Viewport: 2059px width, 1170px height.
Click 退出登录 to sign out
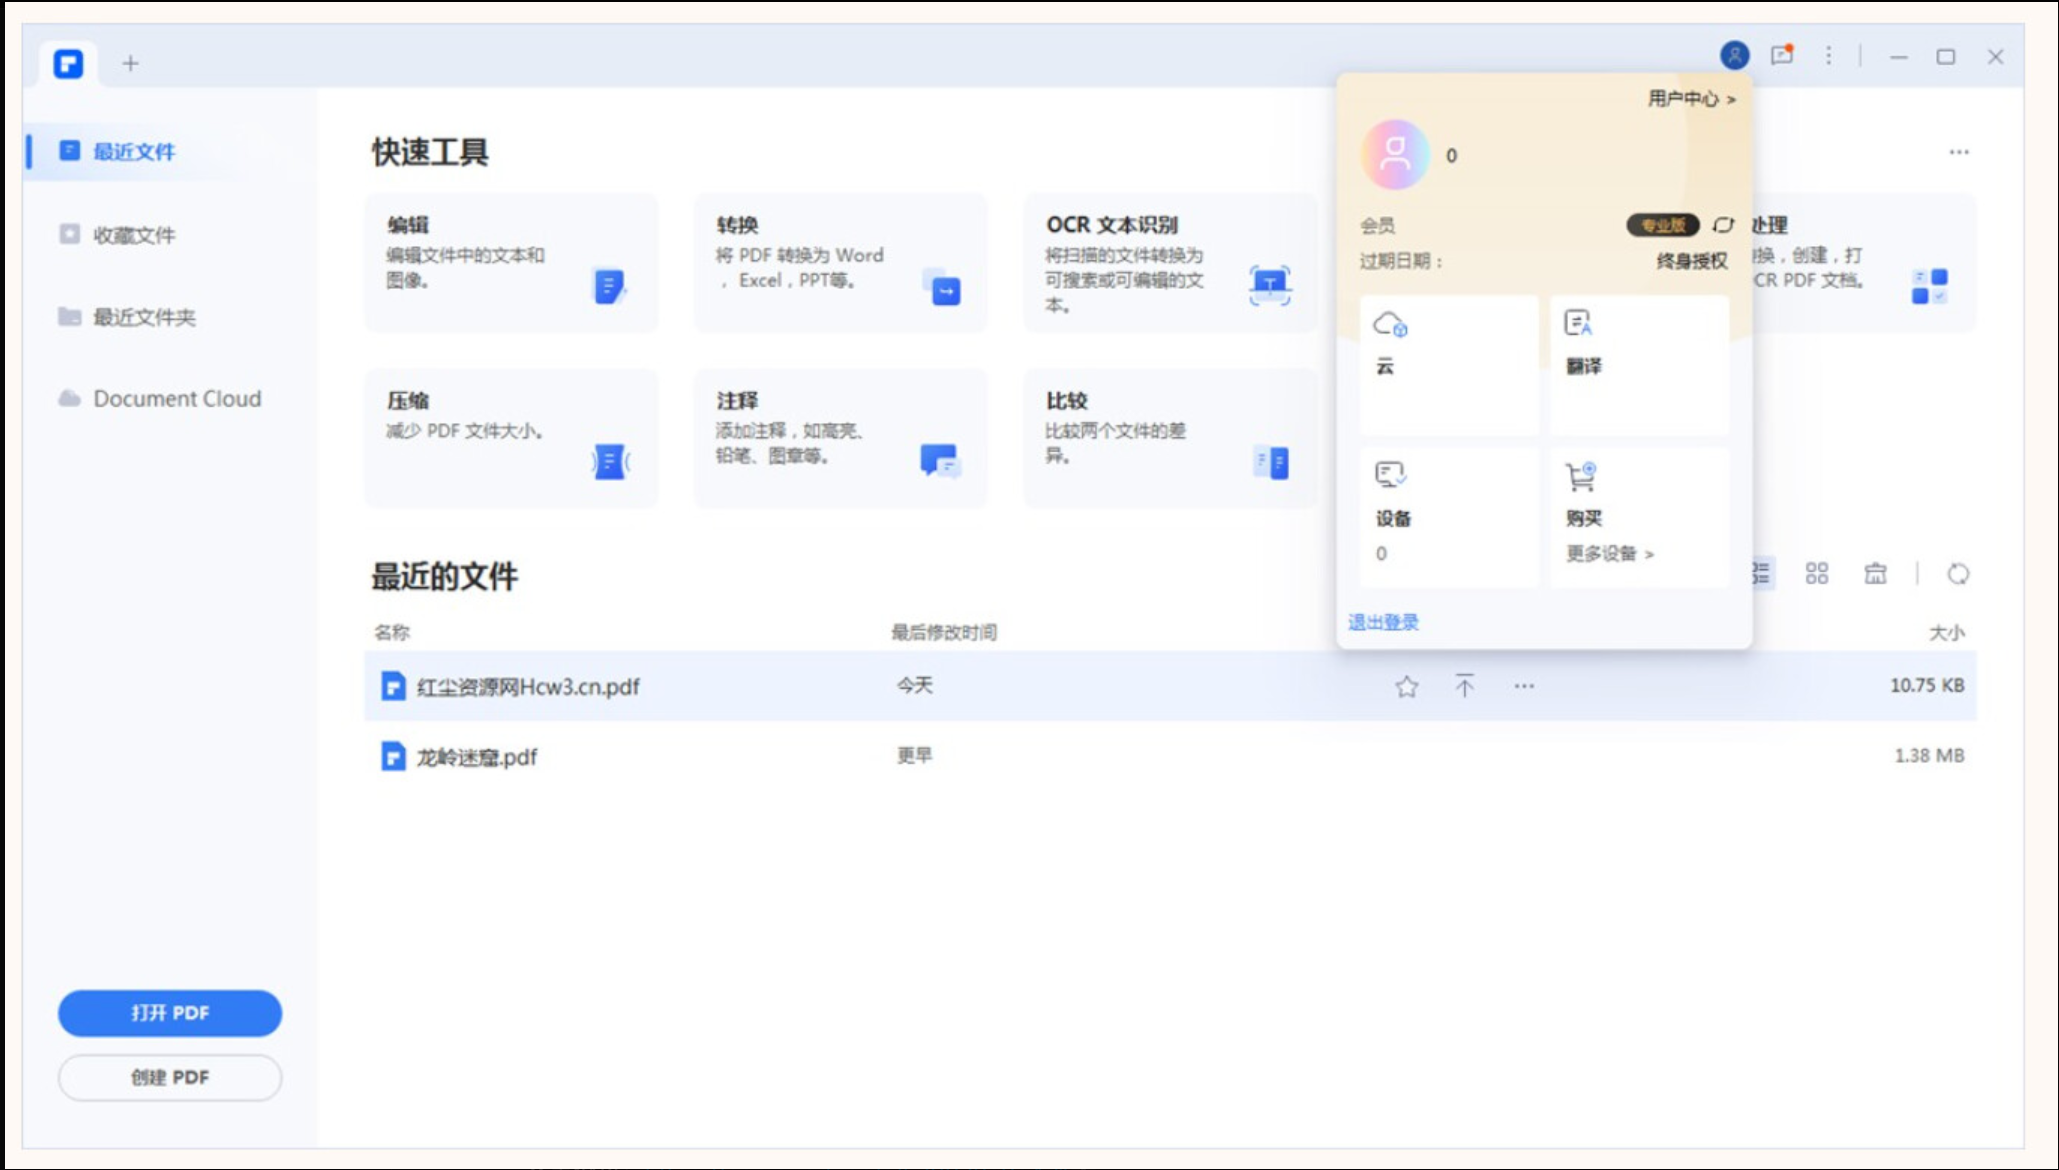point(1383,623)
